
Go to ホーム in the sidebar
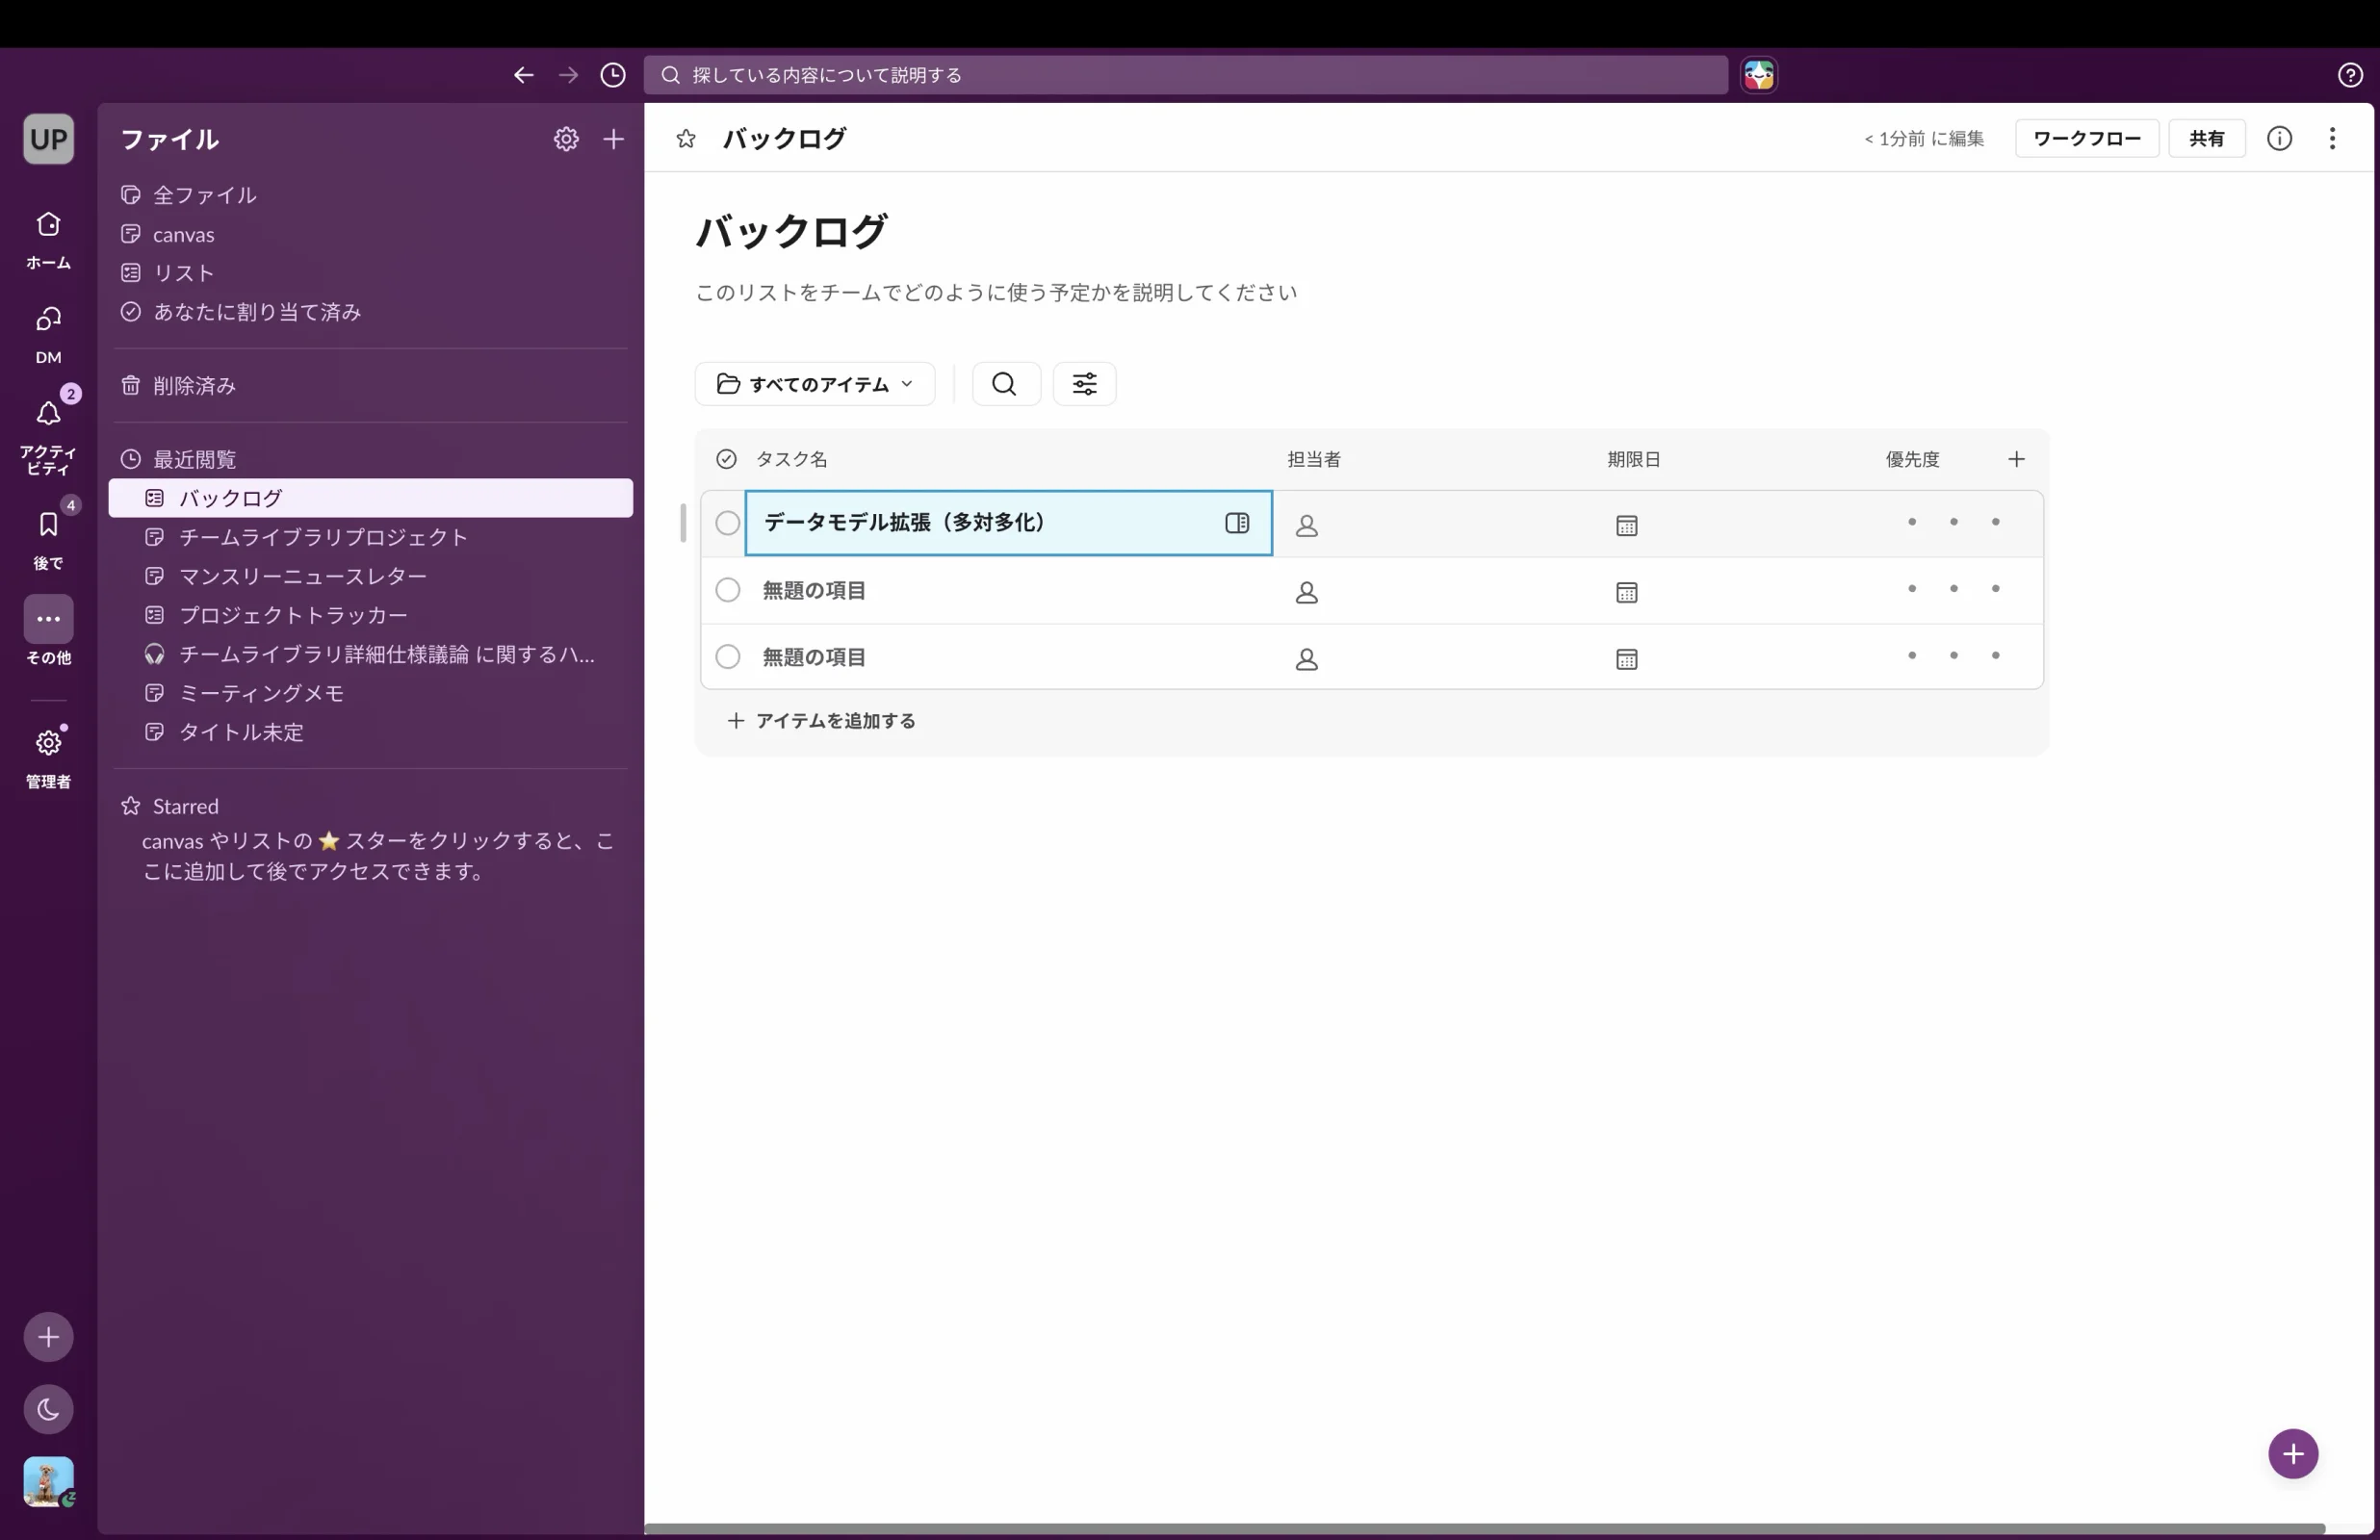pos(48,240)
